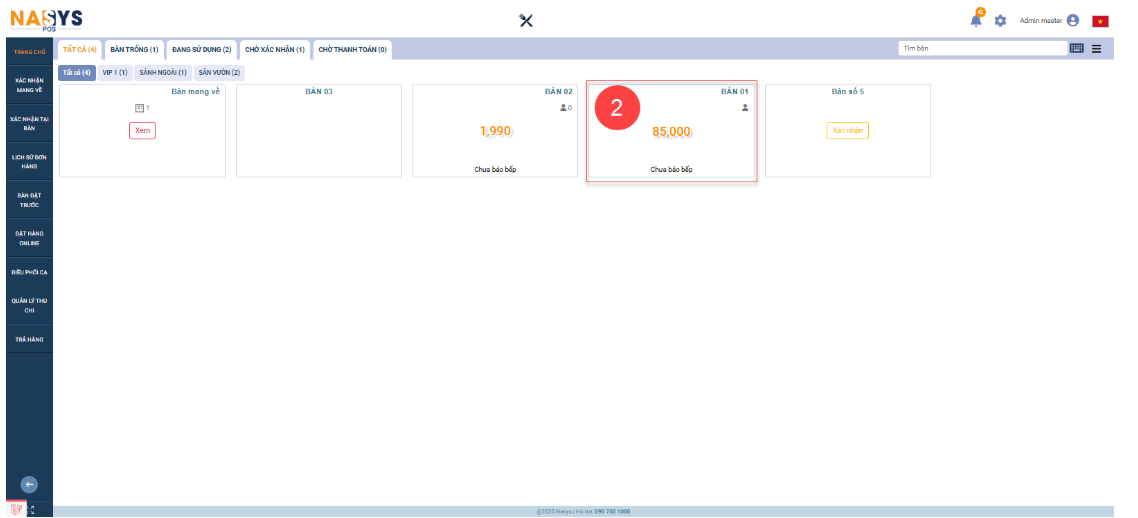The image size is (1138, 518).
Task: Open the CHỜ THANH TOÁN (0) tab
Action: [x=352, y=49]
